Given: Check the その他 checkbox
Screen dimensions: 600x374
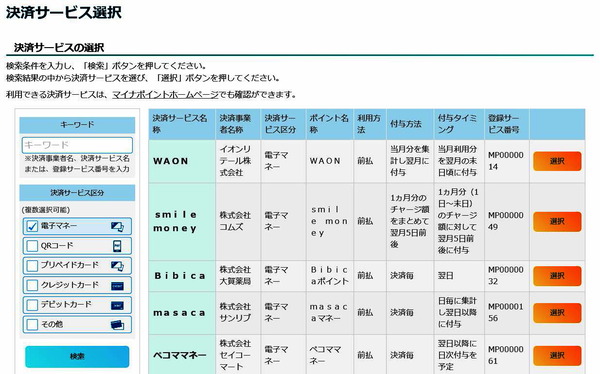Looking at the screenshot, I should (x=32, y=325).
